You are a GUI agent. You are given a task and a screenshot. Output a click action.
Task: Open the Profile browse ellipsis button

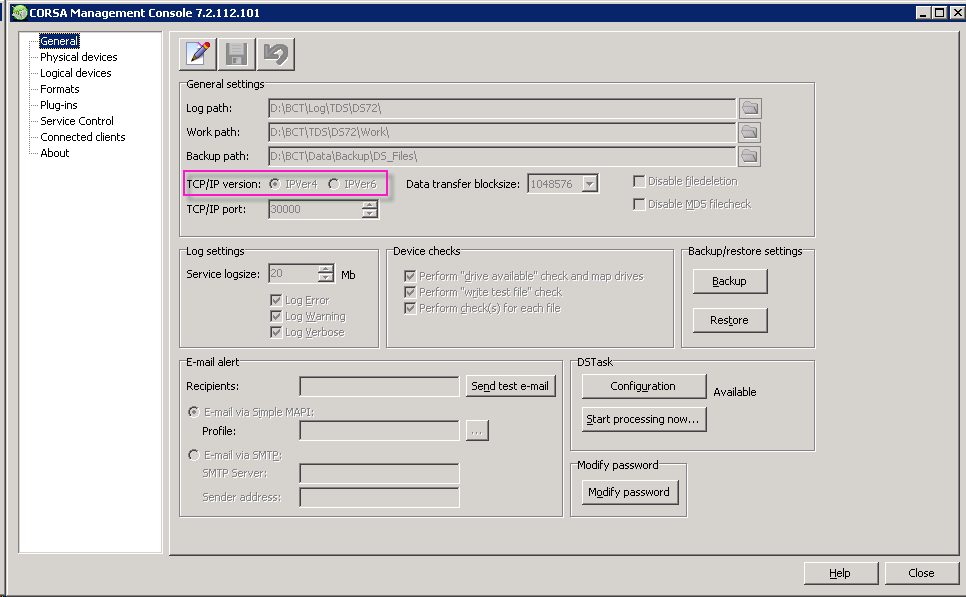pos(477,431)
